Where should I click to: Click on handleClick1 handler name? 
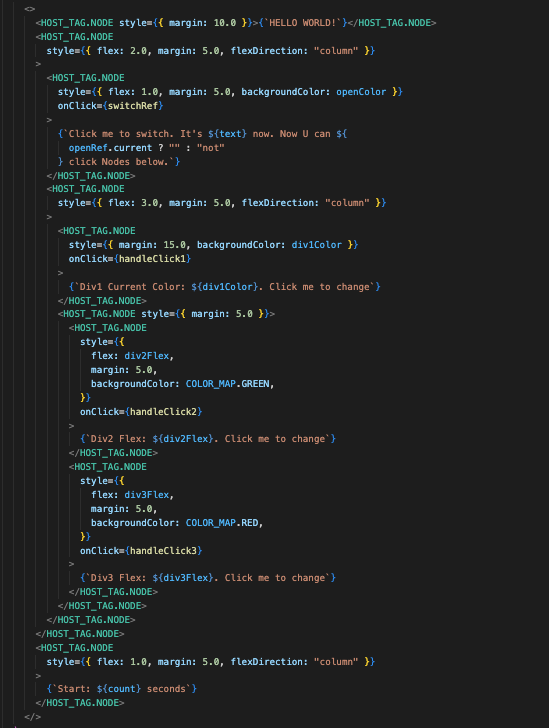coord(152,259)
